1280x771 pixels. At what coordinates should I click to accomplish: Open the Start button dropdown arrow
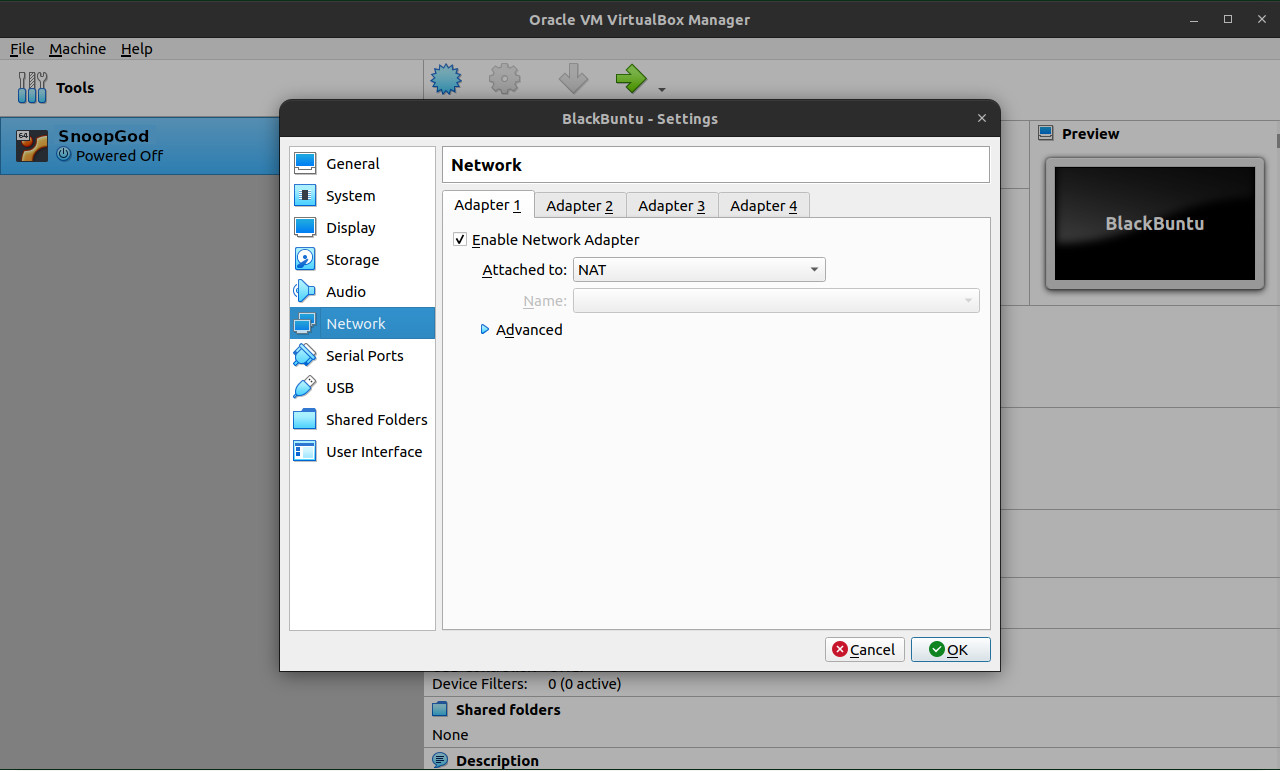click(x=662, y=90)
